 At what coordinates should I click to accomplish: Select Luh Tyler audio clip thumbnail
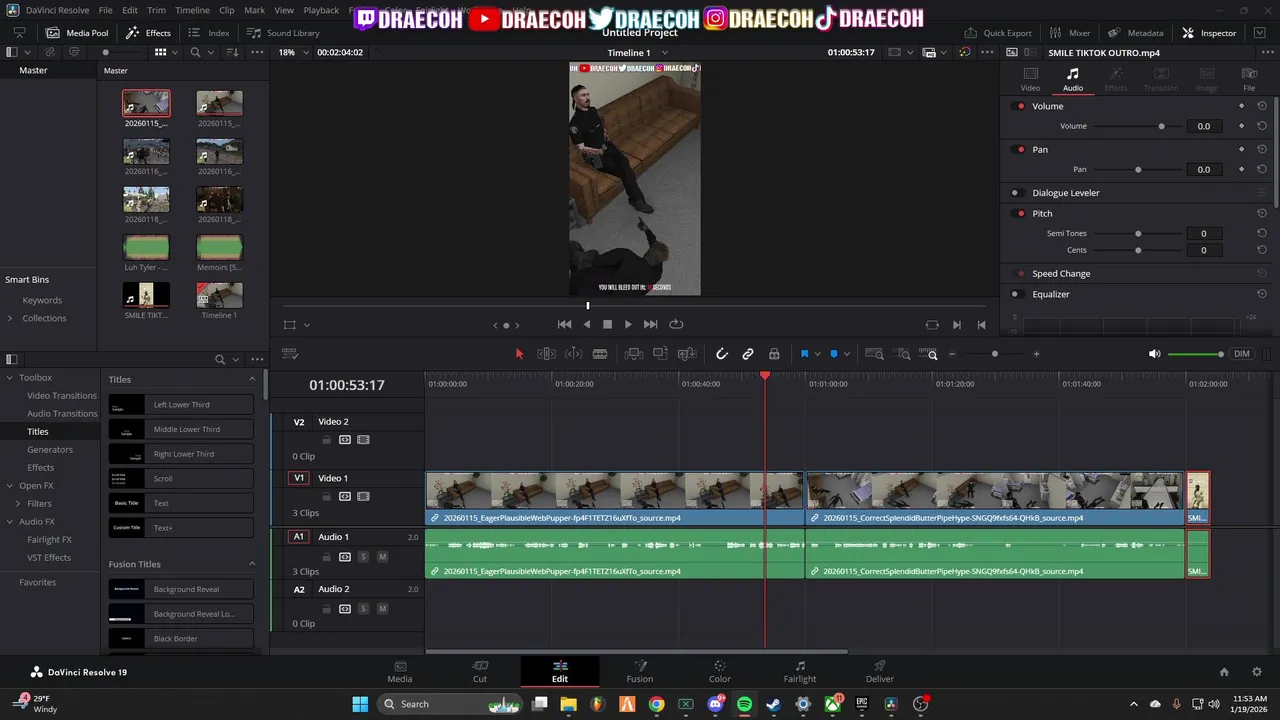(x=146, y=247)
